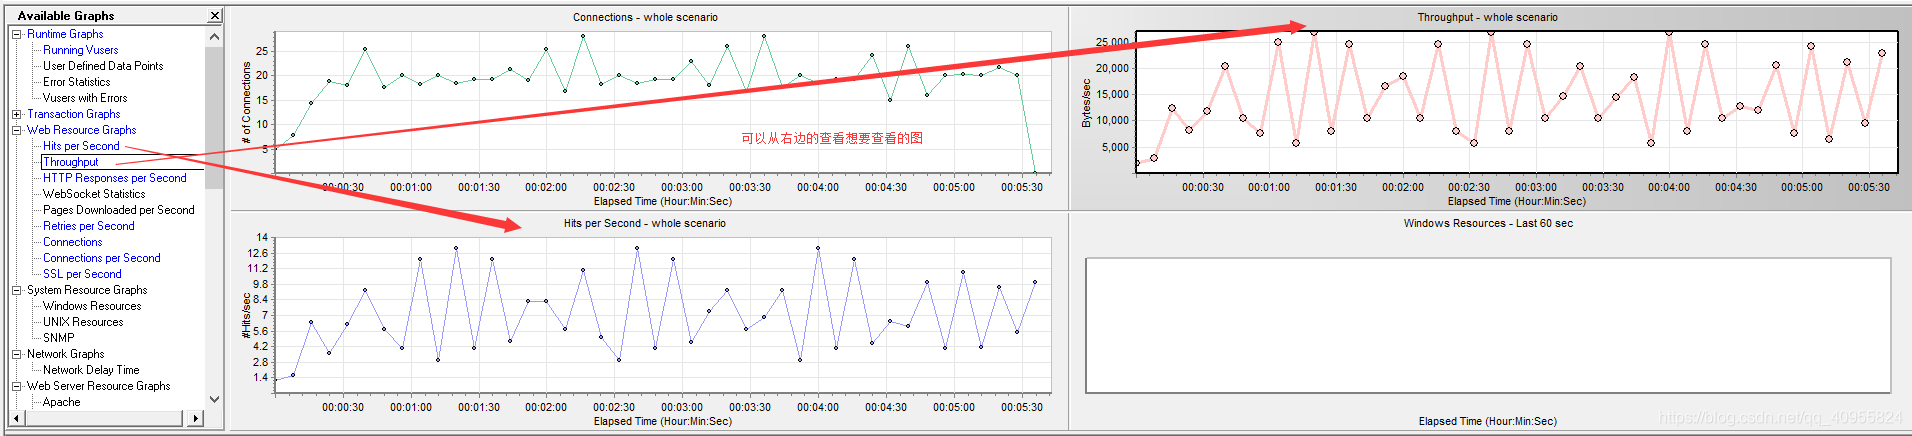
Task: Collapse the Web Server Resource Graphs node
Action: [x=16, y=386]
